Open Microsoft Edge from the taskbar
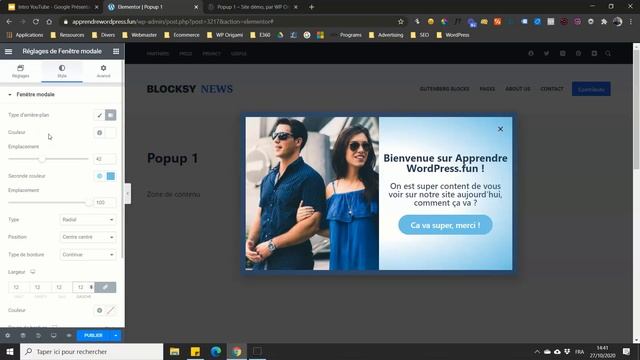640x360 pixels. [216, 351]
